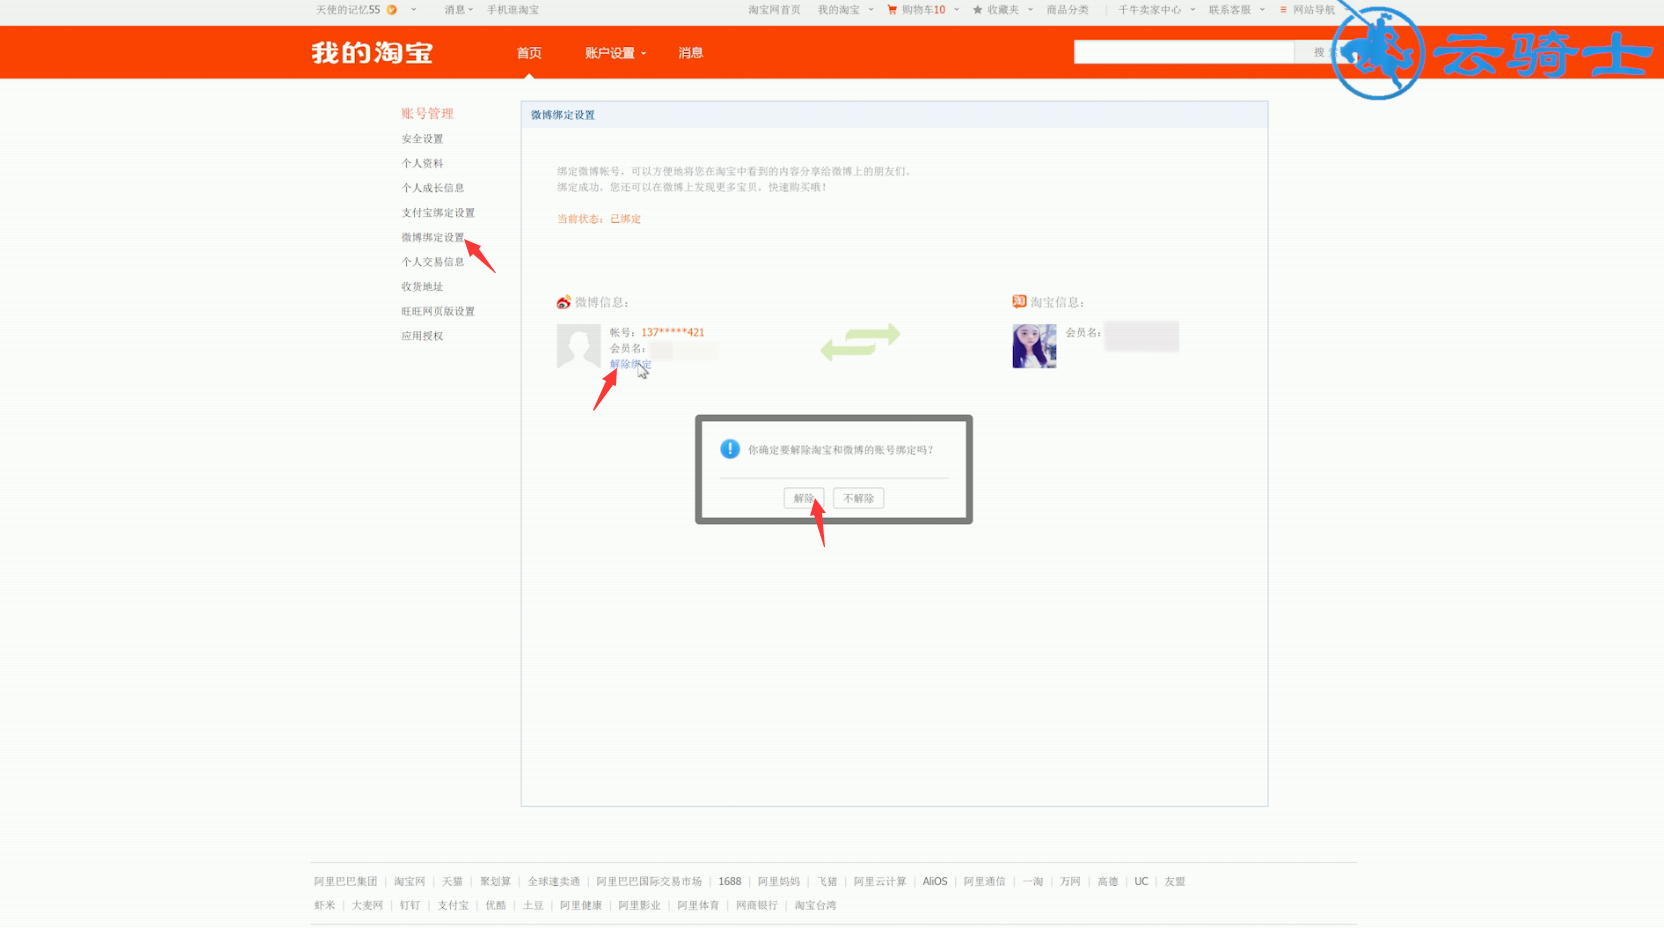Click the 阿里妈妈 footer link

click(x=779, y=881)
